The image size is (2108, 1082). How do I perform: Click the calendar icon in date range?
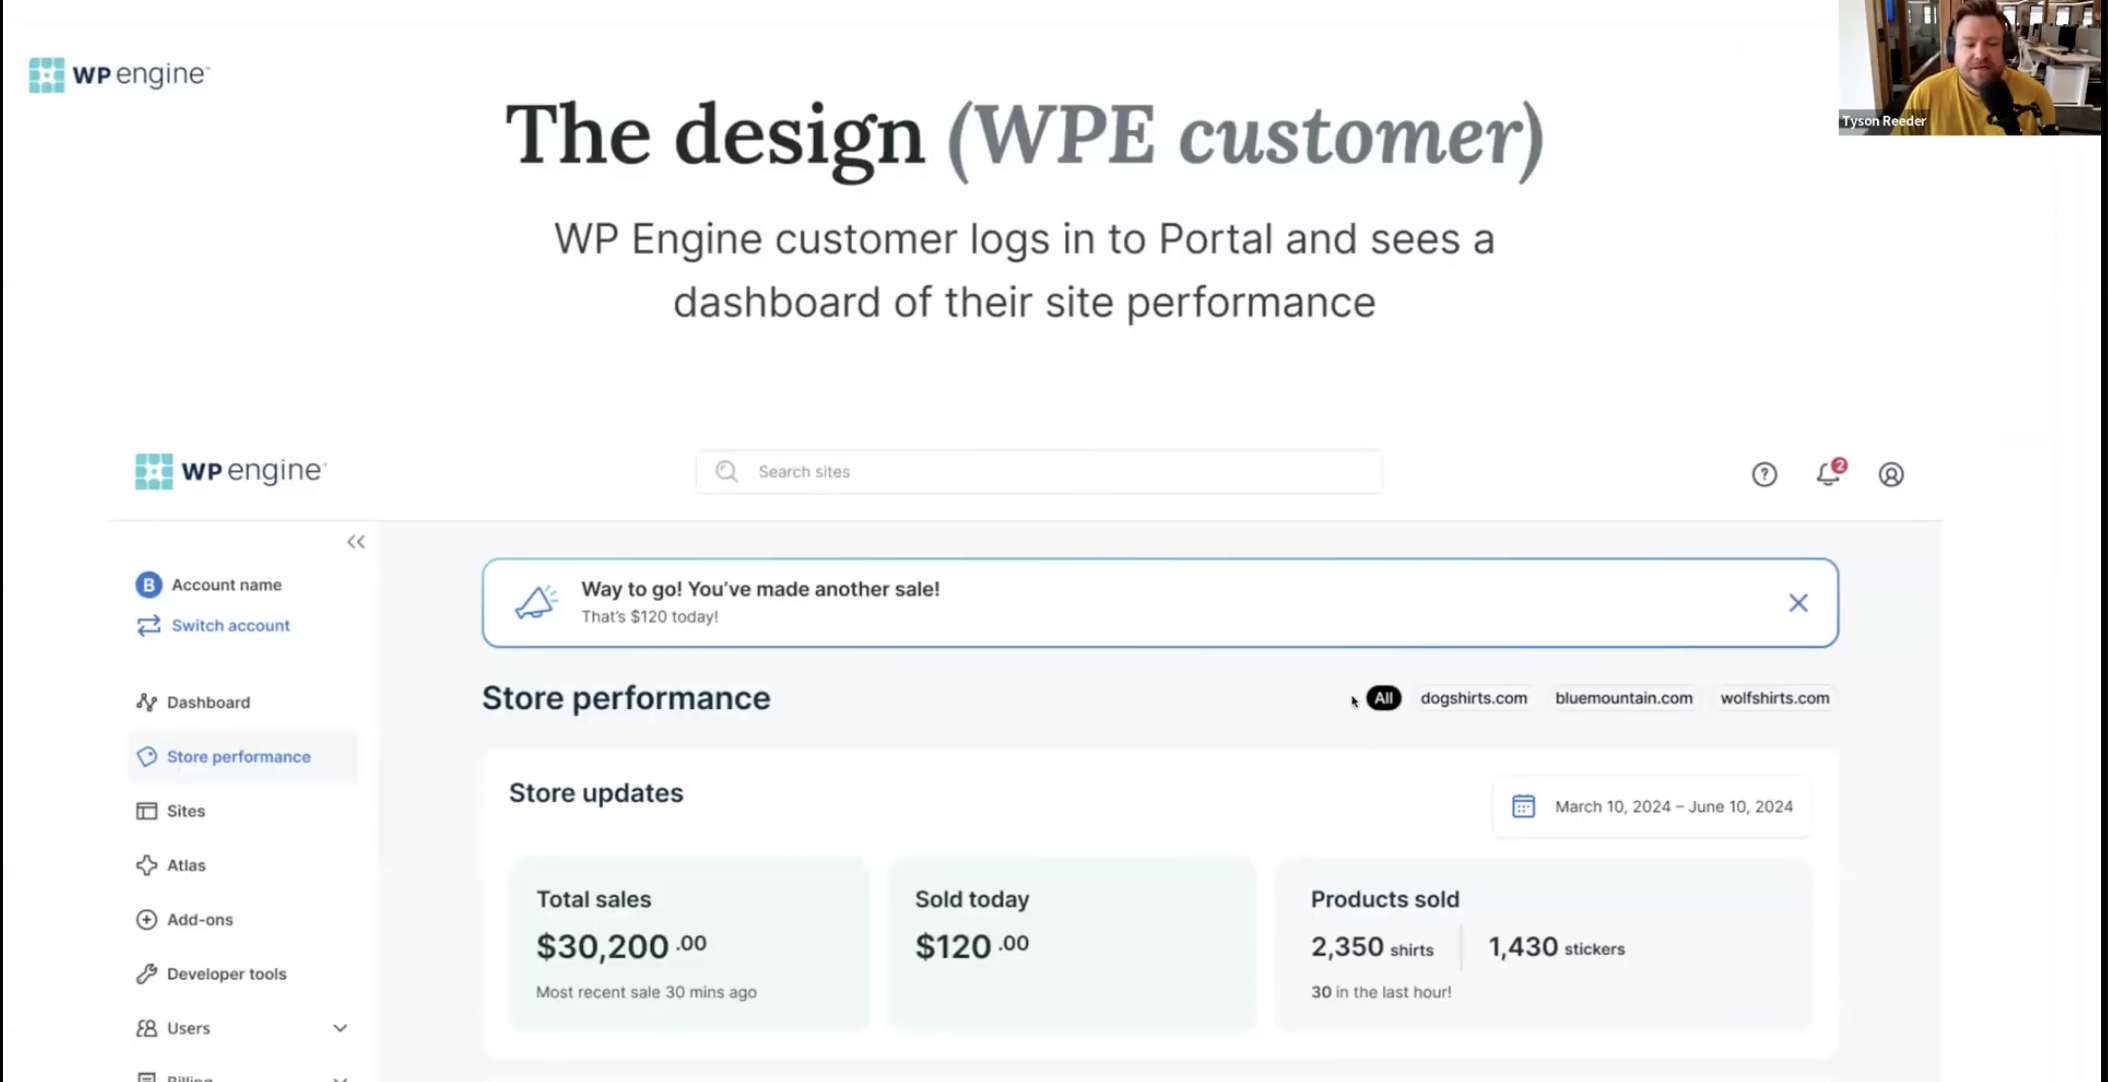[x=1523, y=806]
